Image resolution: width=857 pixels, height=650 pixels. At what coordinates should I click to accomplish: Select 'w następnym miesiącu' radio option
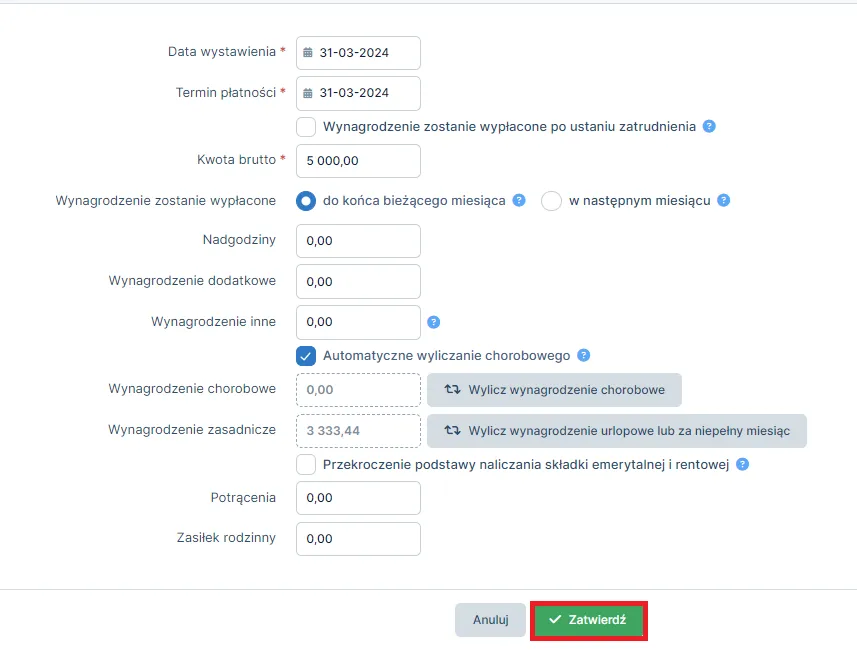click(x=551, y=201)
